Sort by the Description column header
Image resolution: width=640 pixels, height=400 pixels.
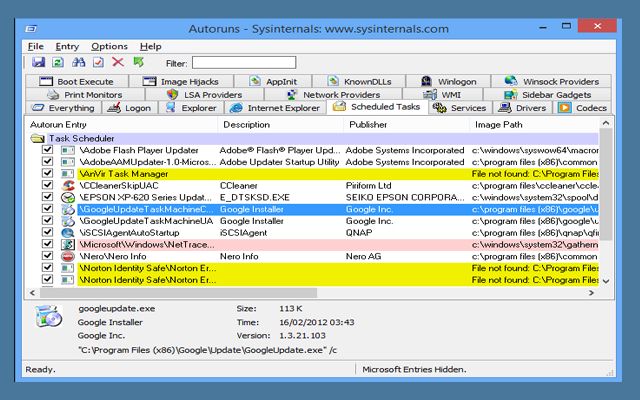click(281, 124)
